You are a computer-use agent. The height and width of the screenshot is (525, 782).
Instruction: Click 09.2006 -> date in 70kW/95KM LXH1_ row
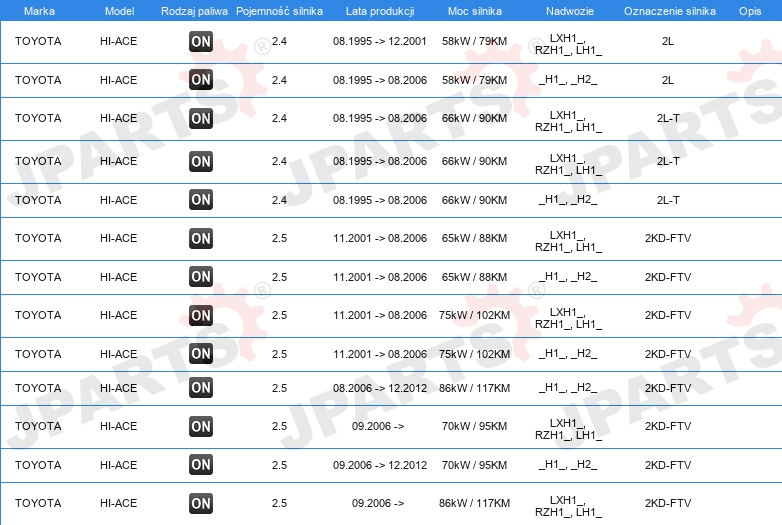click(378, 426)
